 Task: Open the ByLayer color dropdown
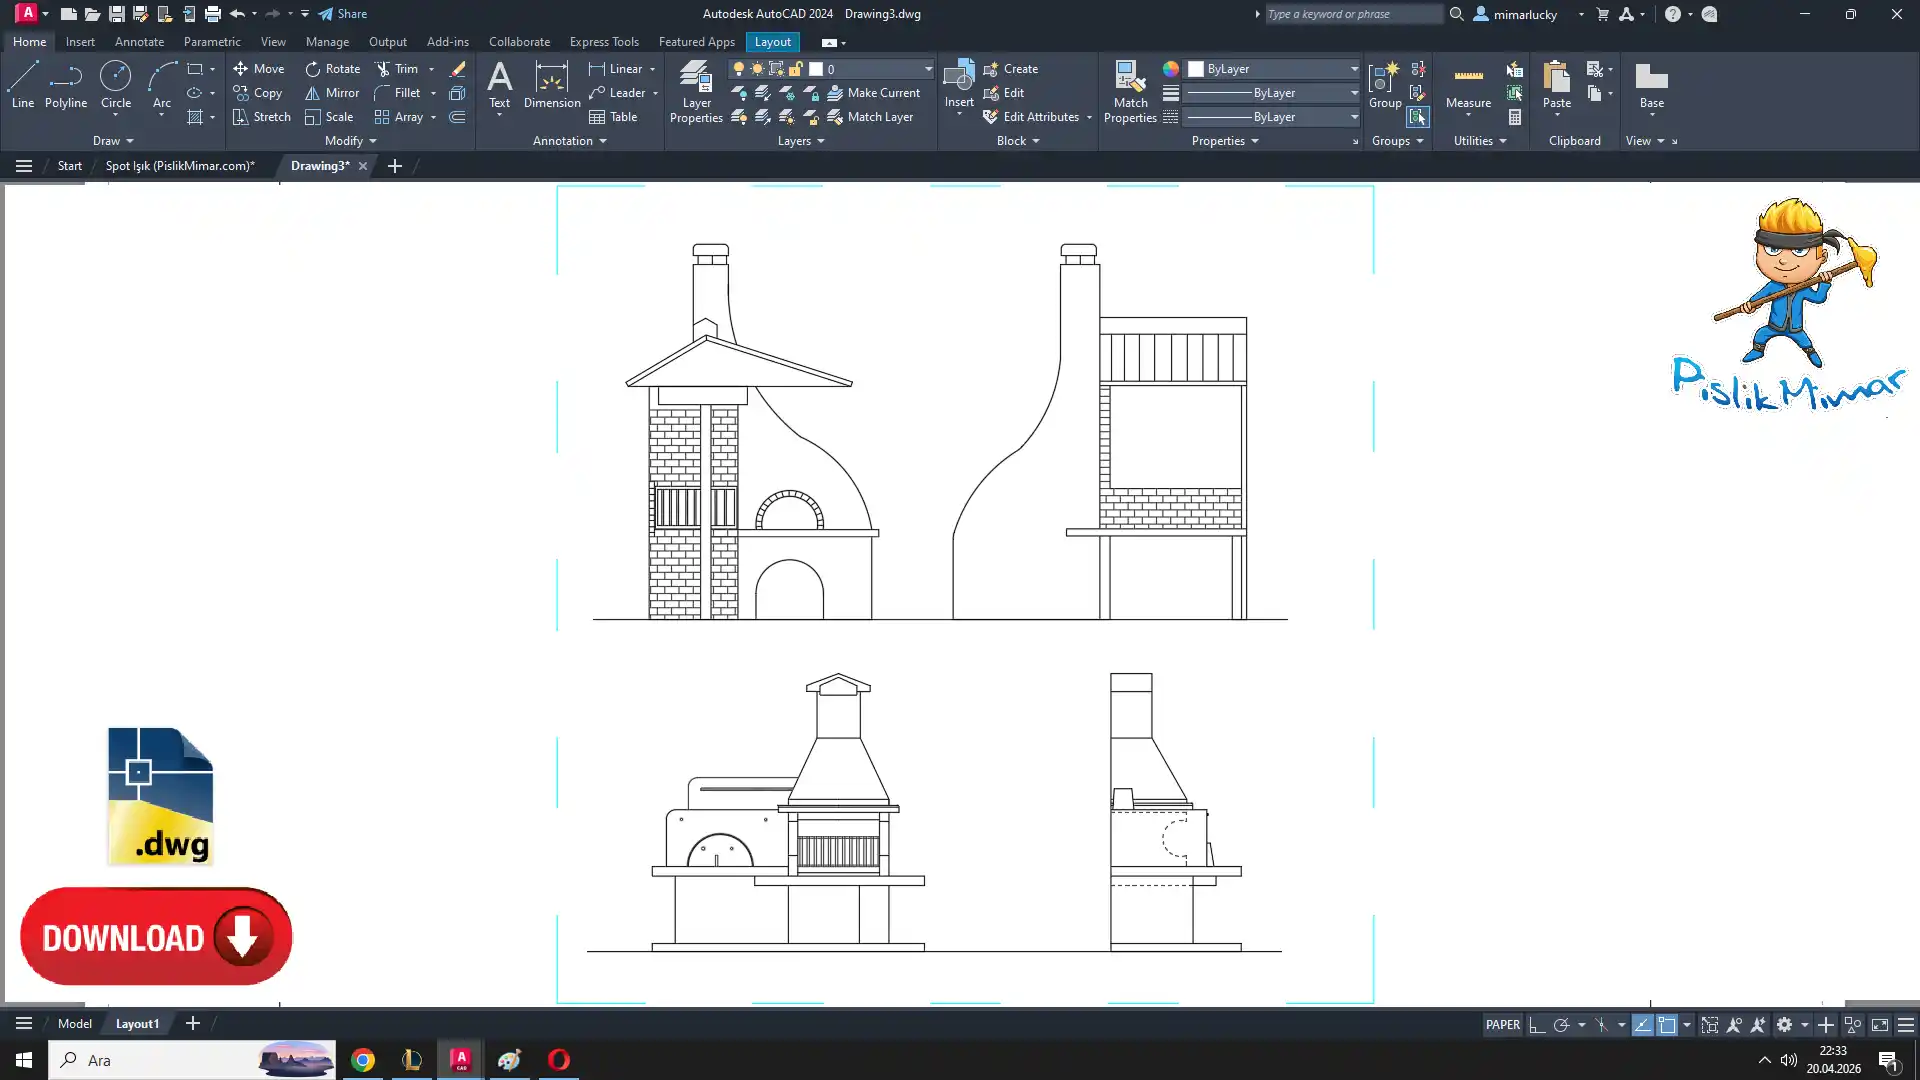[x=1354, y=69]
